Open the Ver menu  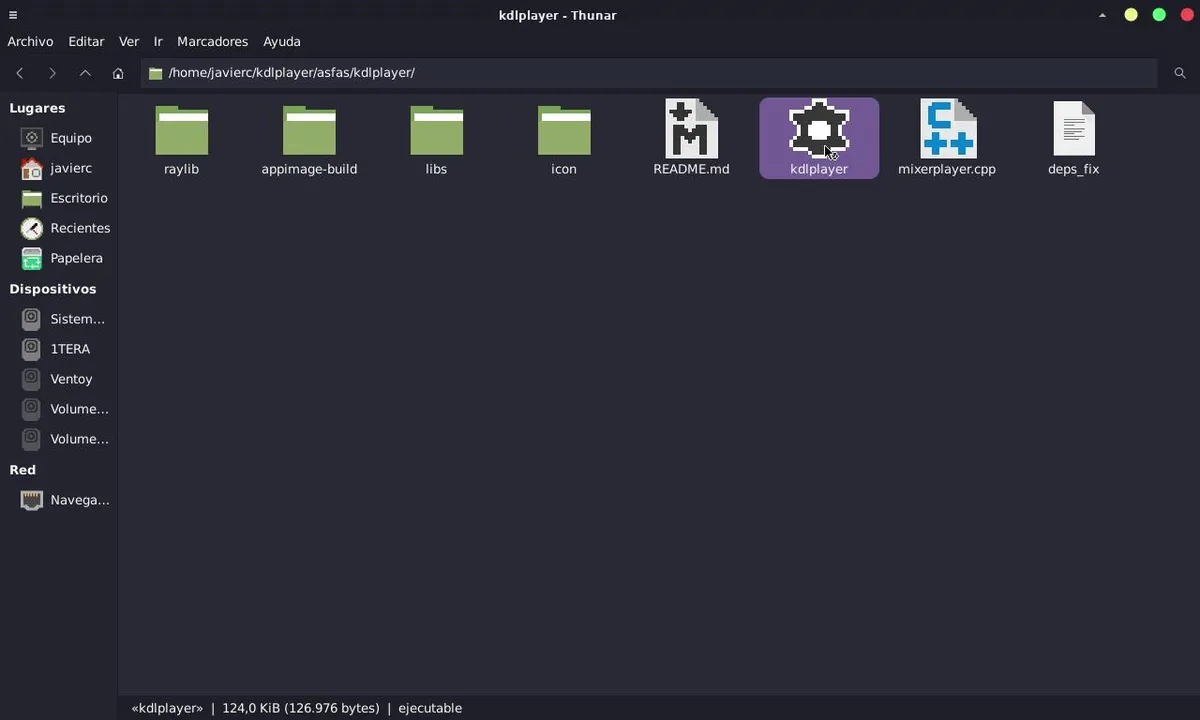129,41
